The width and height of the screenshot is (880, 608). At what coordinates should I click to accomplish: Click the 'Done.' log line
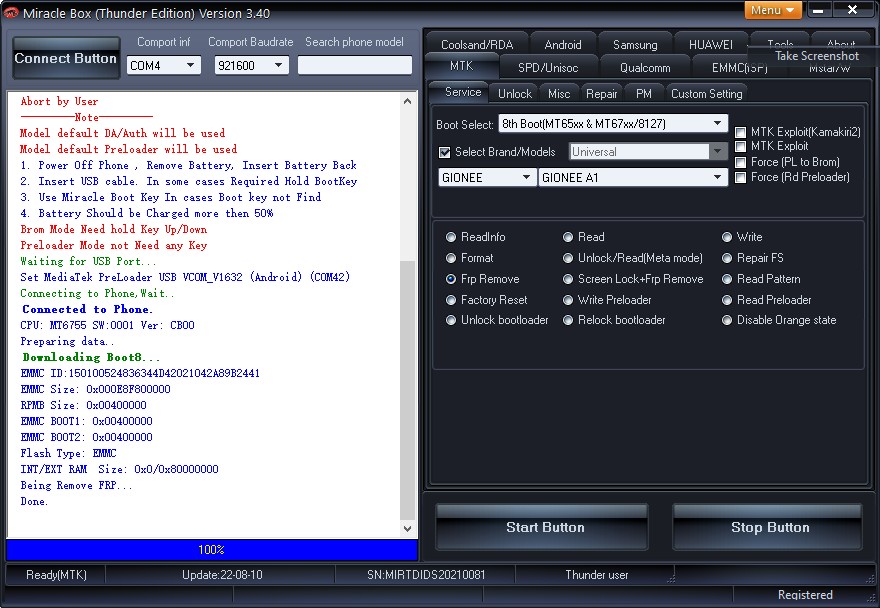(x=34, y=501)
